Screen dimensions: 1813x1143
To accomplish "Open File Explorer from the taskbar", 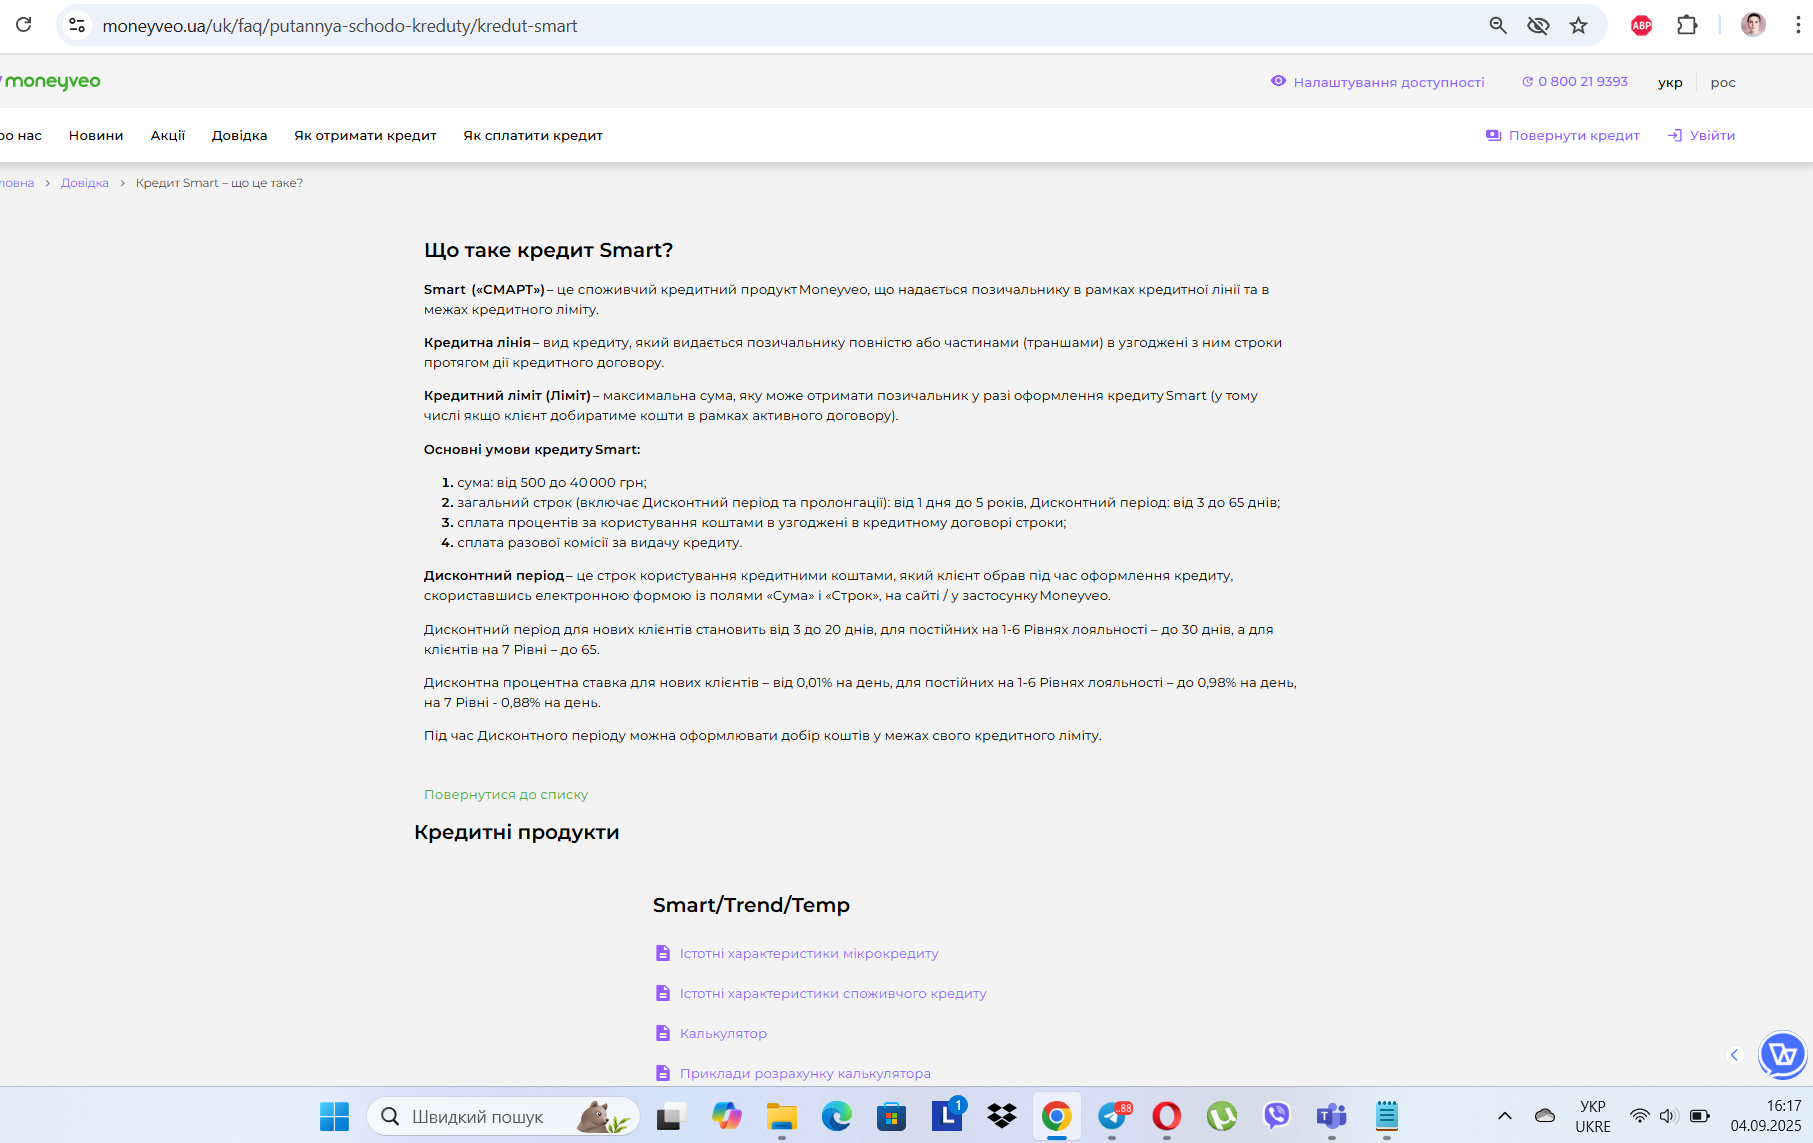I will point(782,1116).
